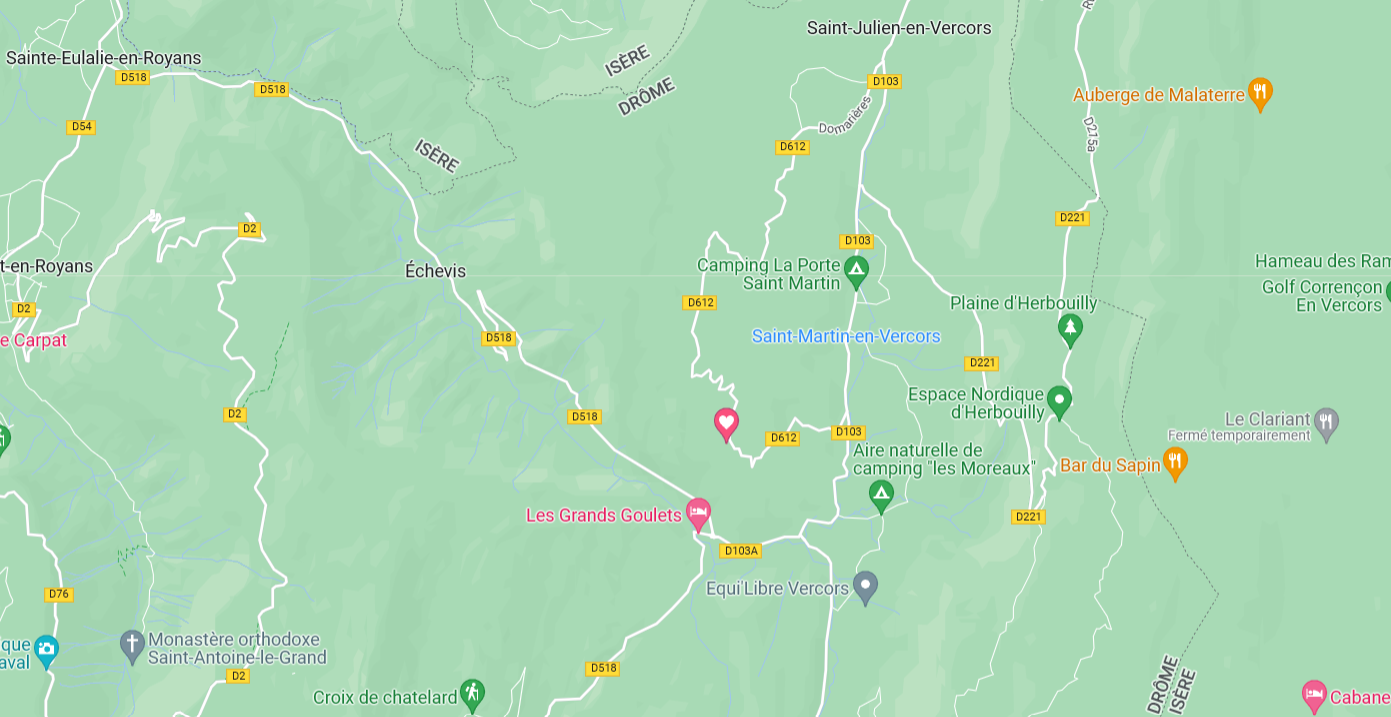Open Sainte-Eulalie-en-Royans place label
Image resolution: width=1391 pixels, height=717 pixels.
[x=103, y=58]
